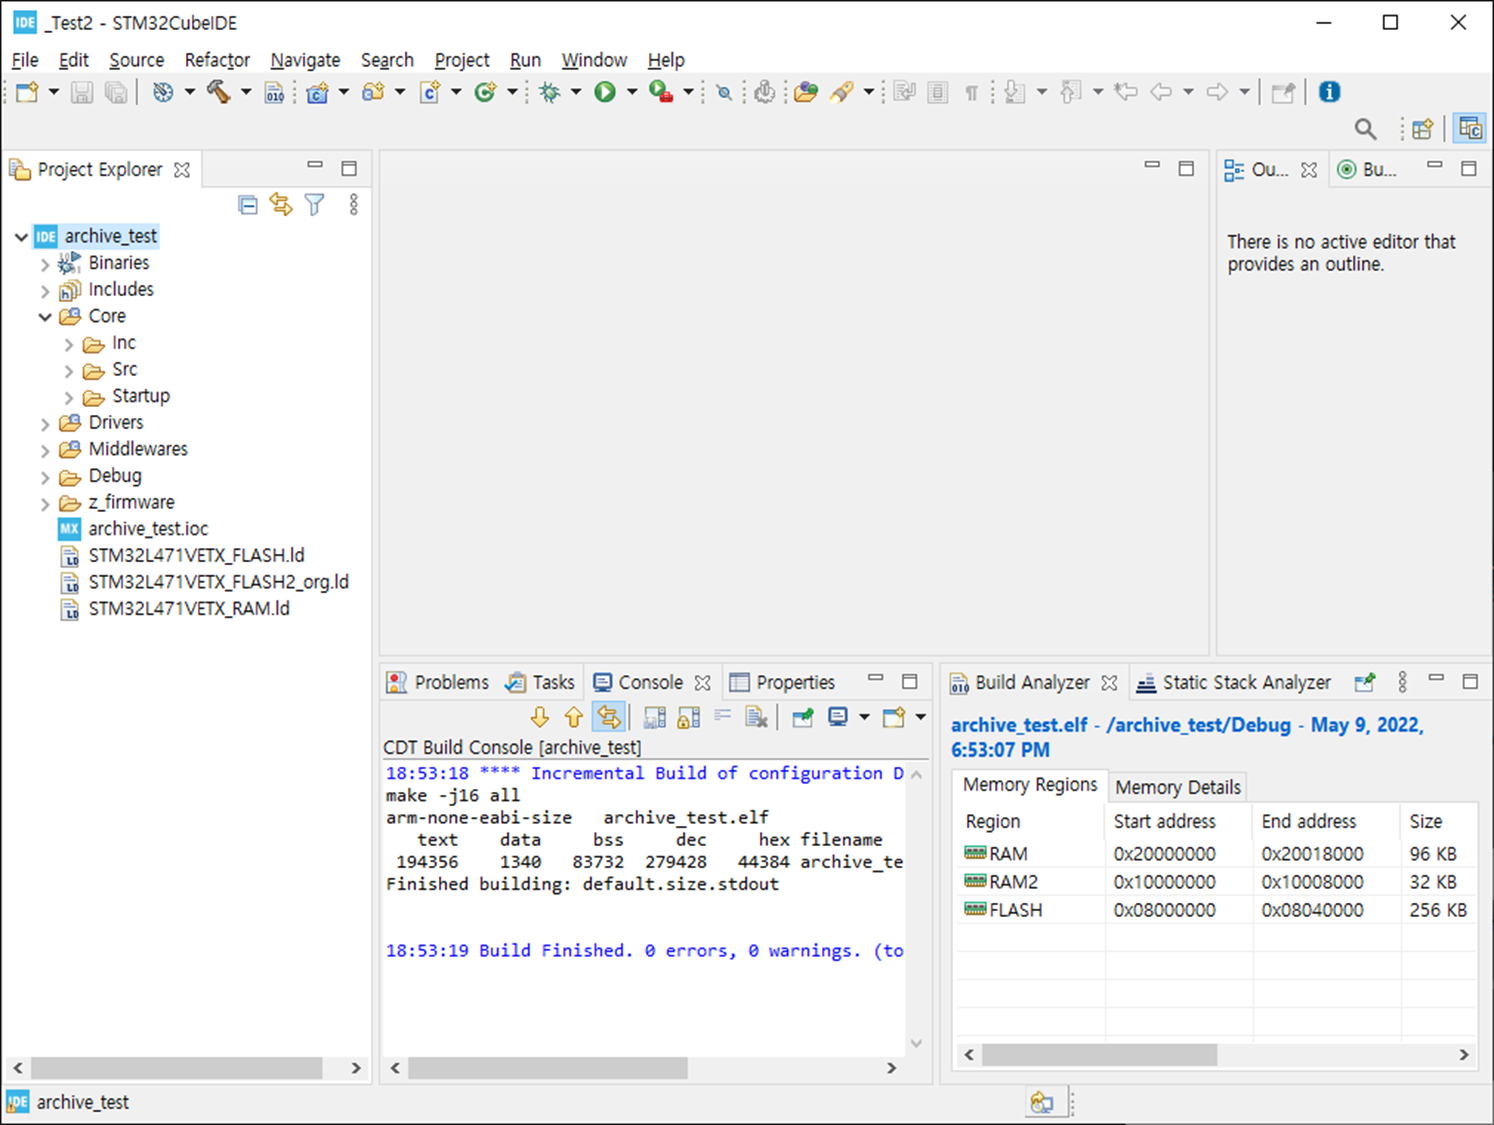The width and height of the screenshot is (1494, 1125).
Task: Open the Project Explorer view menu dots
Action: [354, 205]
